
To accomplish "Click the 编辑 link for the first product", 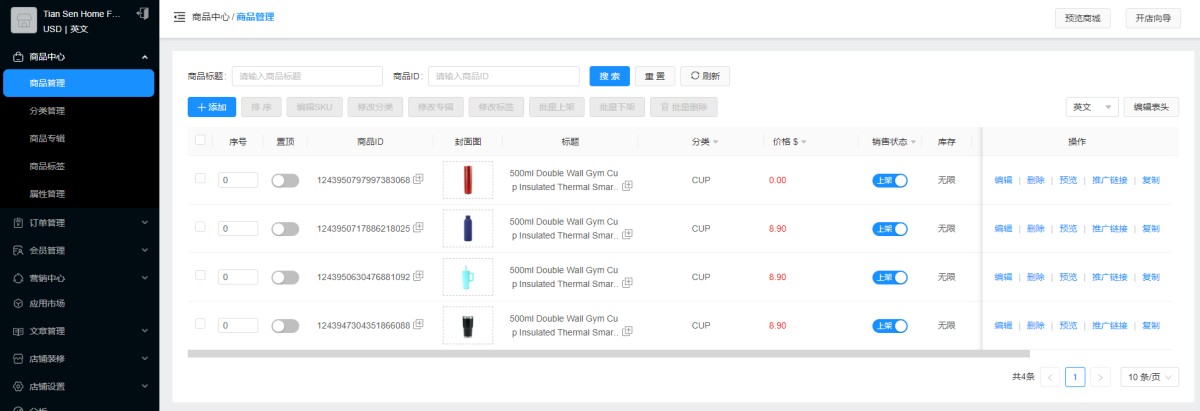I will tap(1003, 180).
